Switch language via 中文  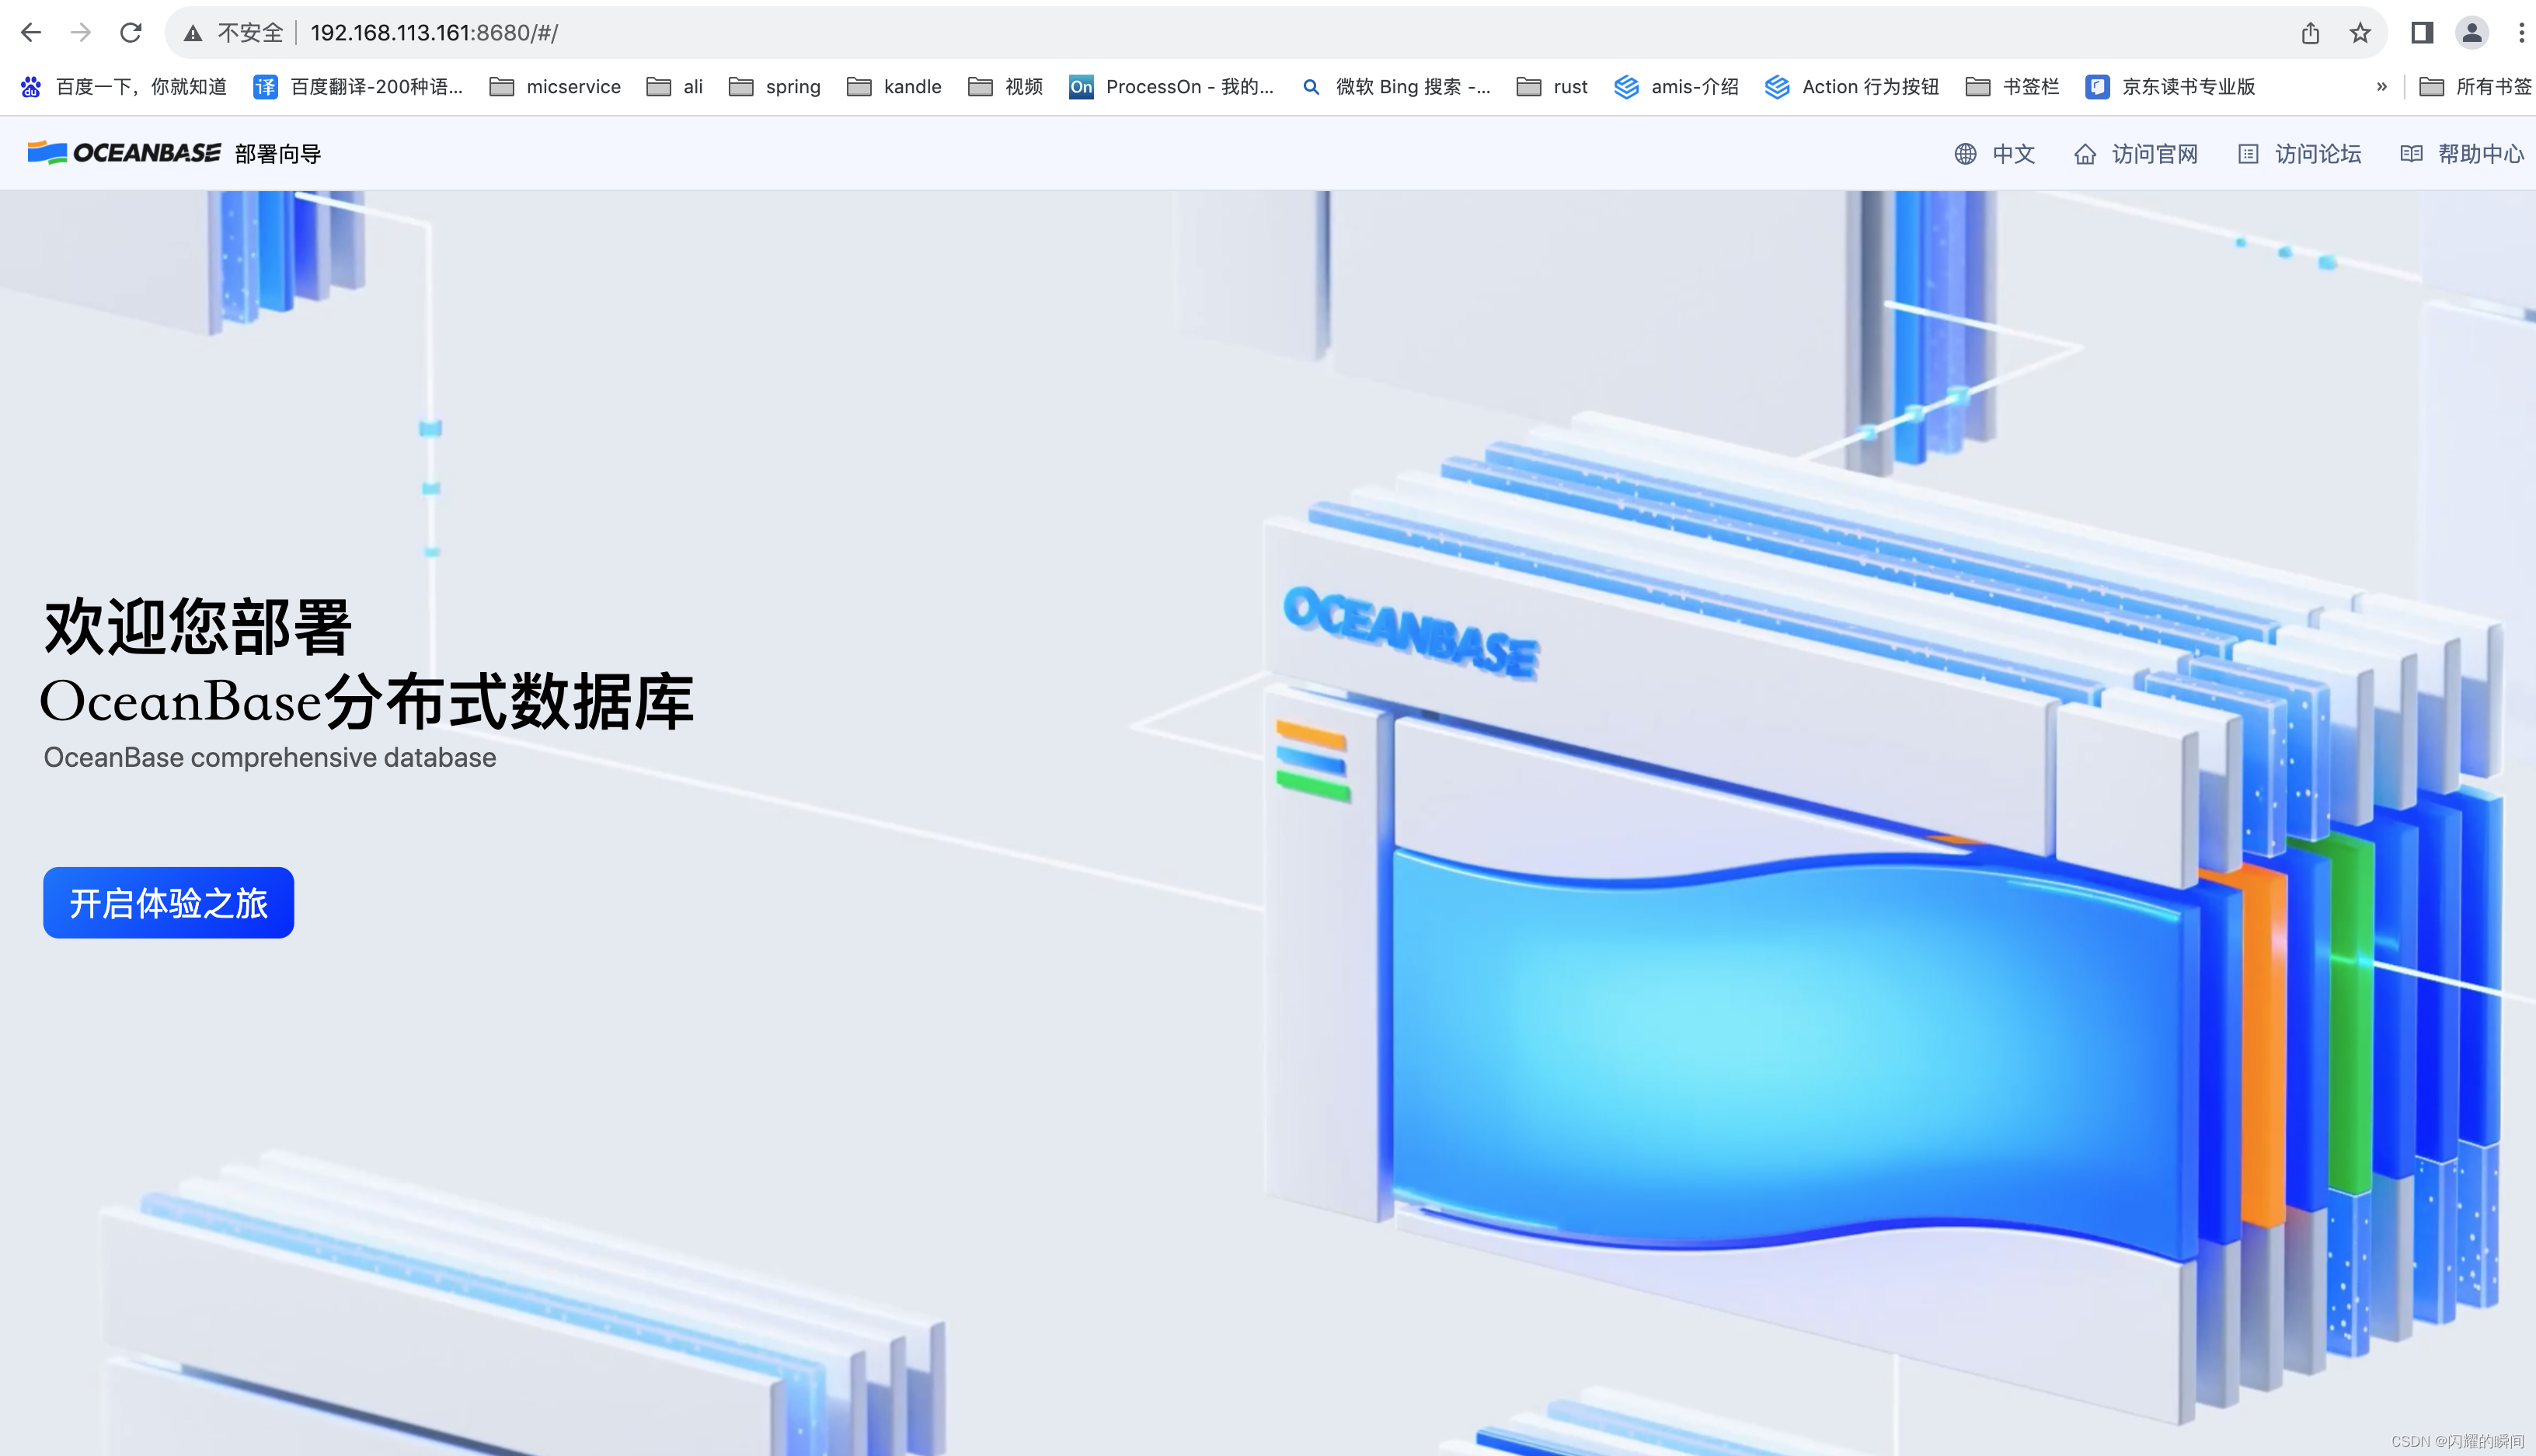pyautogui.click(x=2013, y=154)
